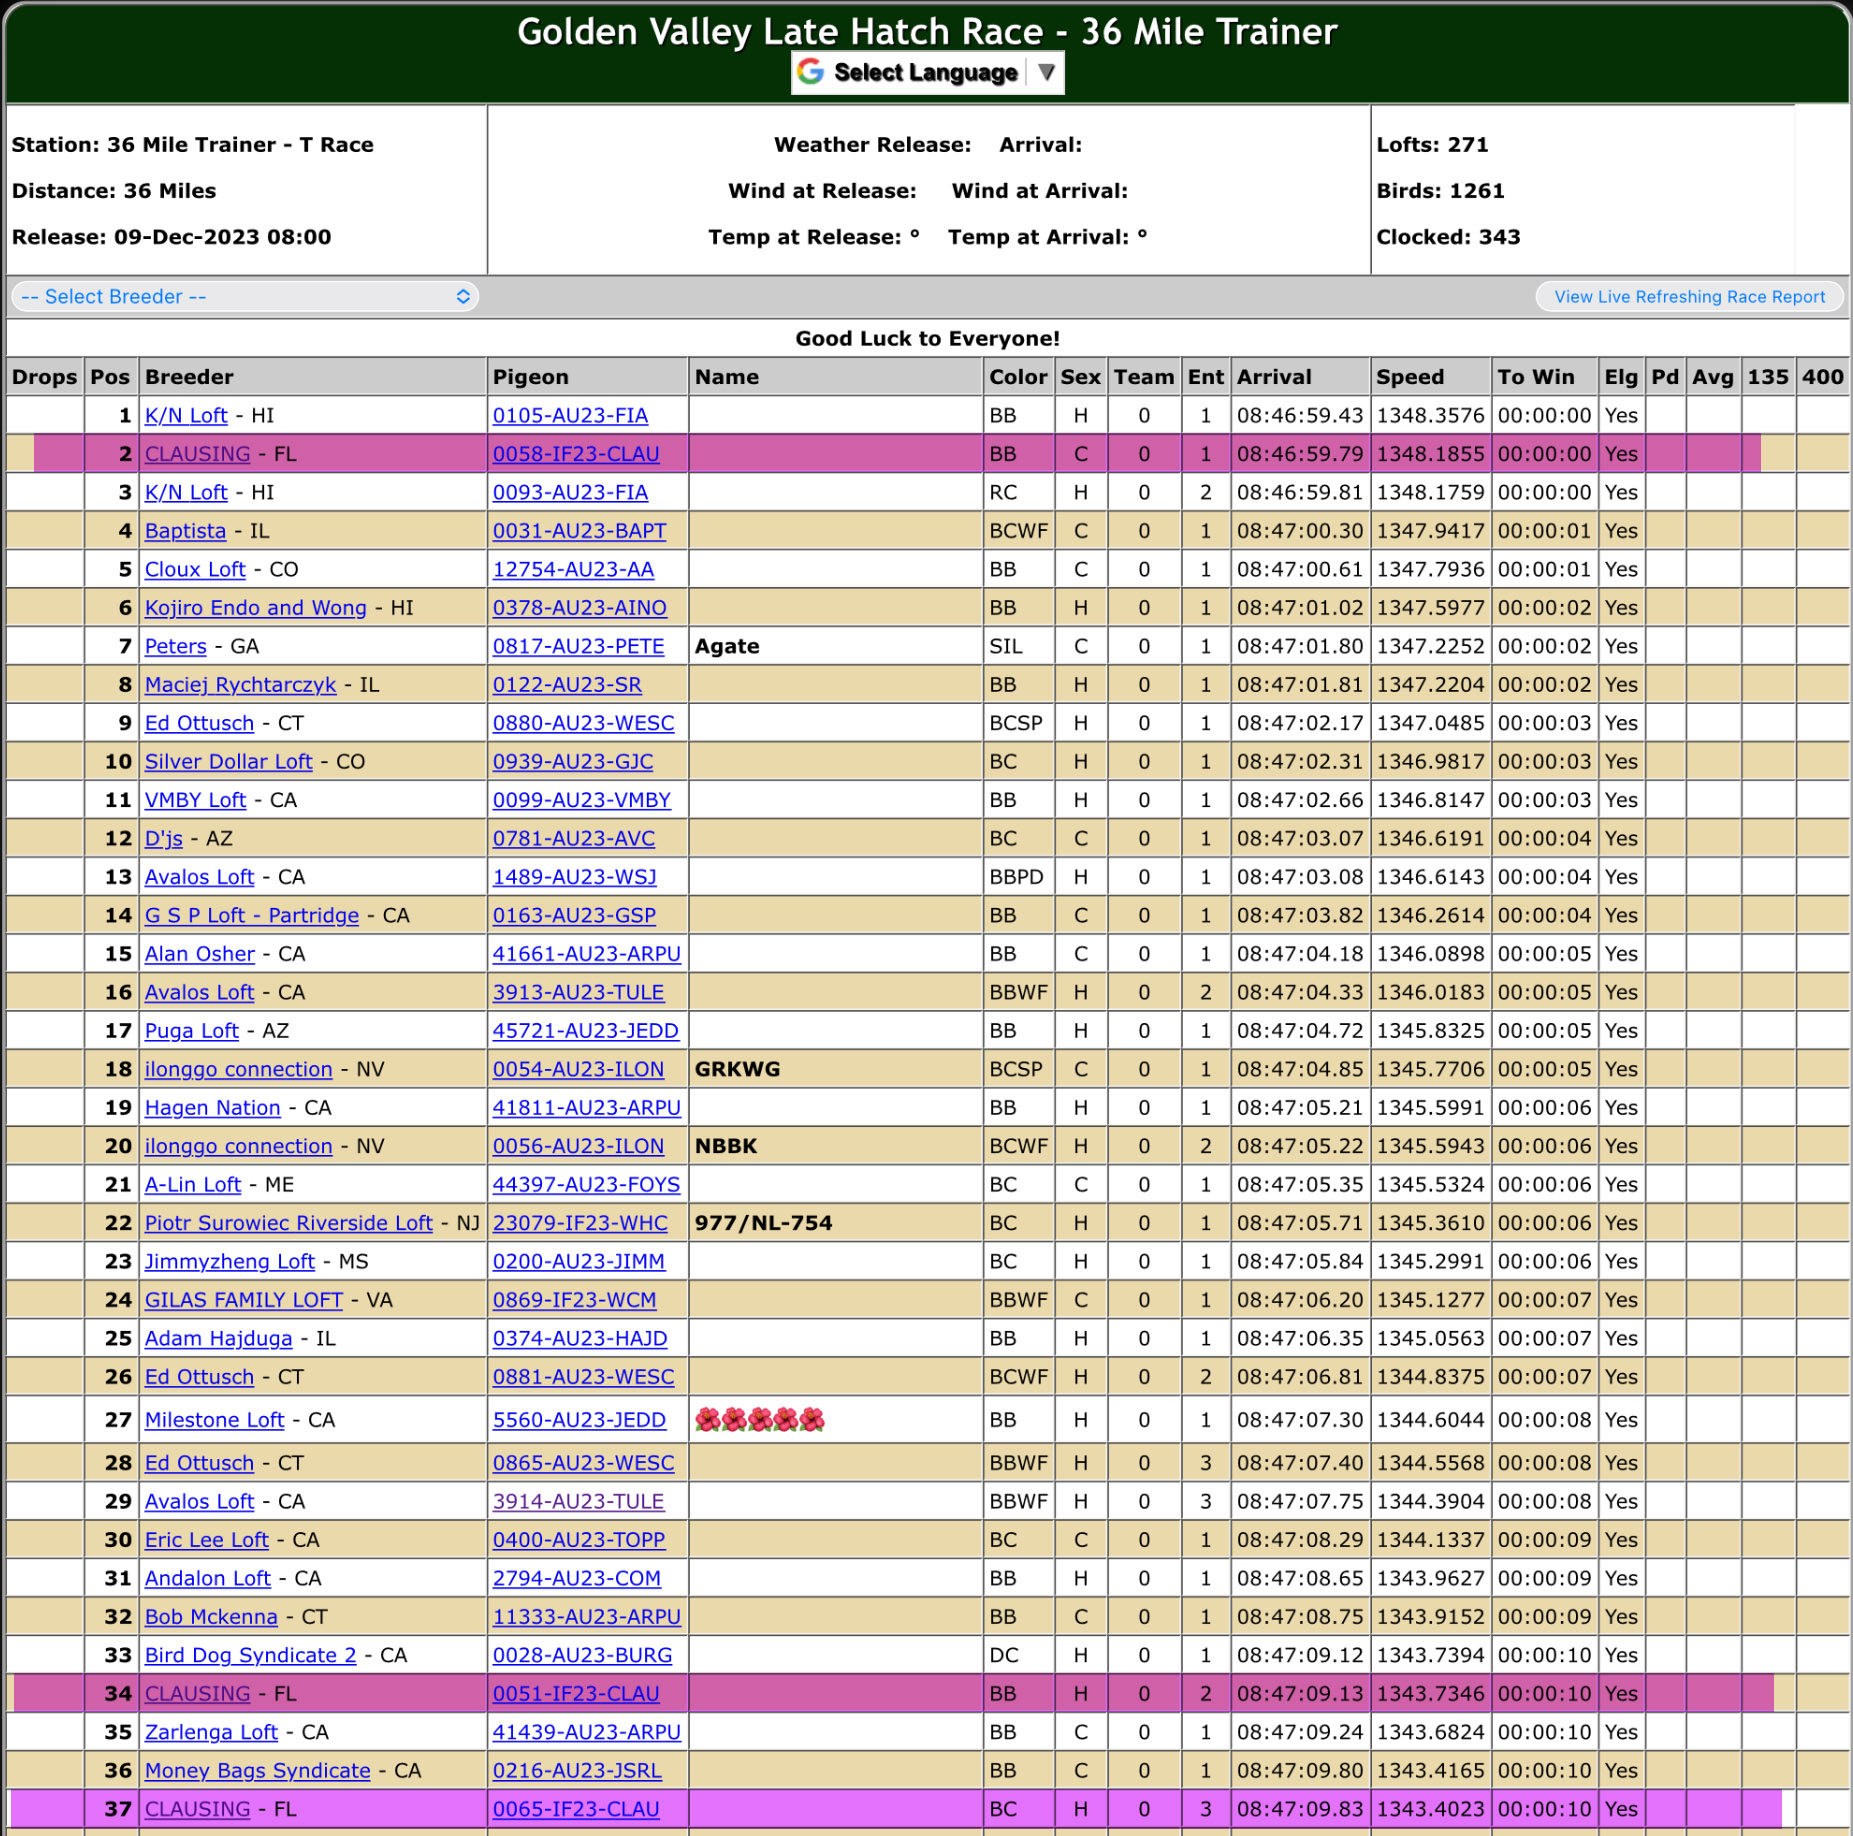Click the Google logo icon
Screen dimensions: 1853x1836
click(x=811, y=72)
